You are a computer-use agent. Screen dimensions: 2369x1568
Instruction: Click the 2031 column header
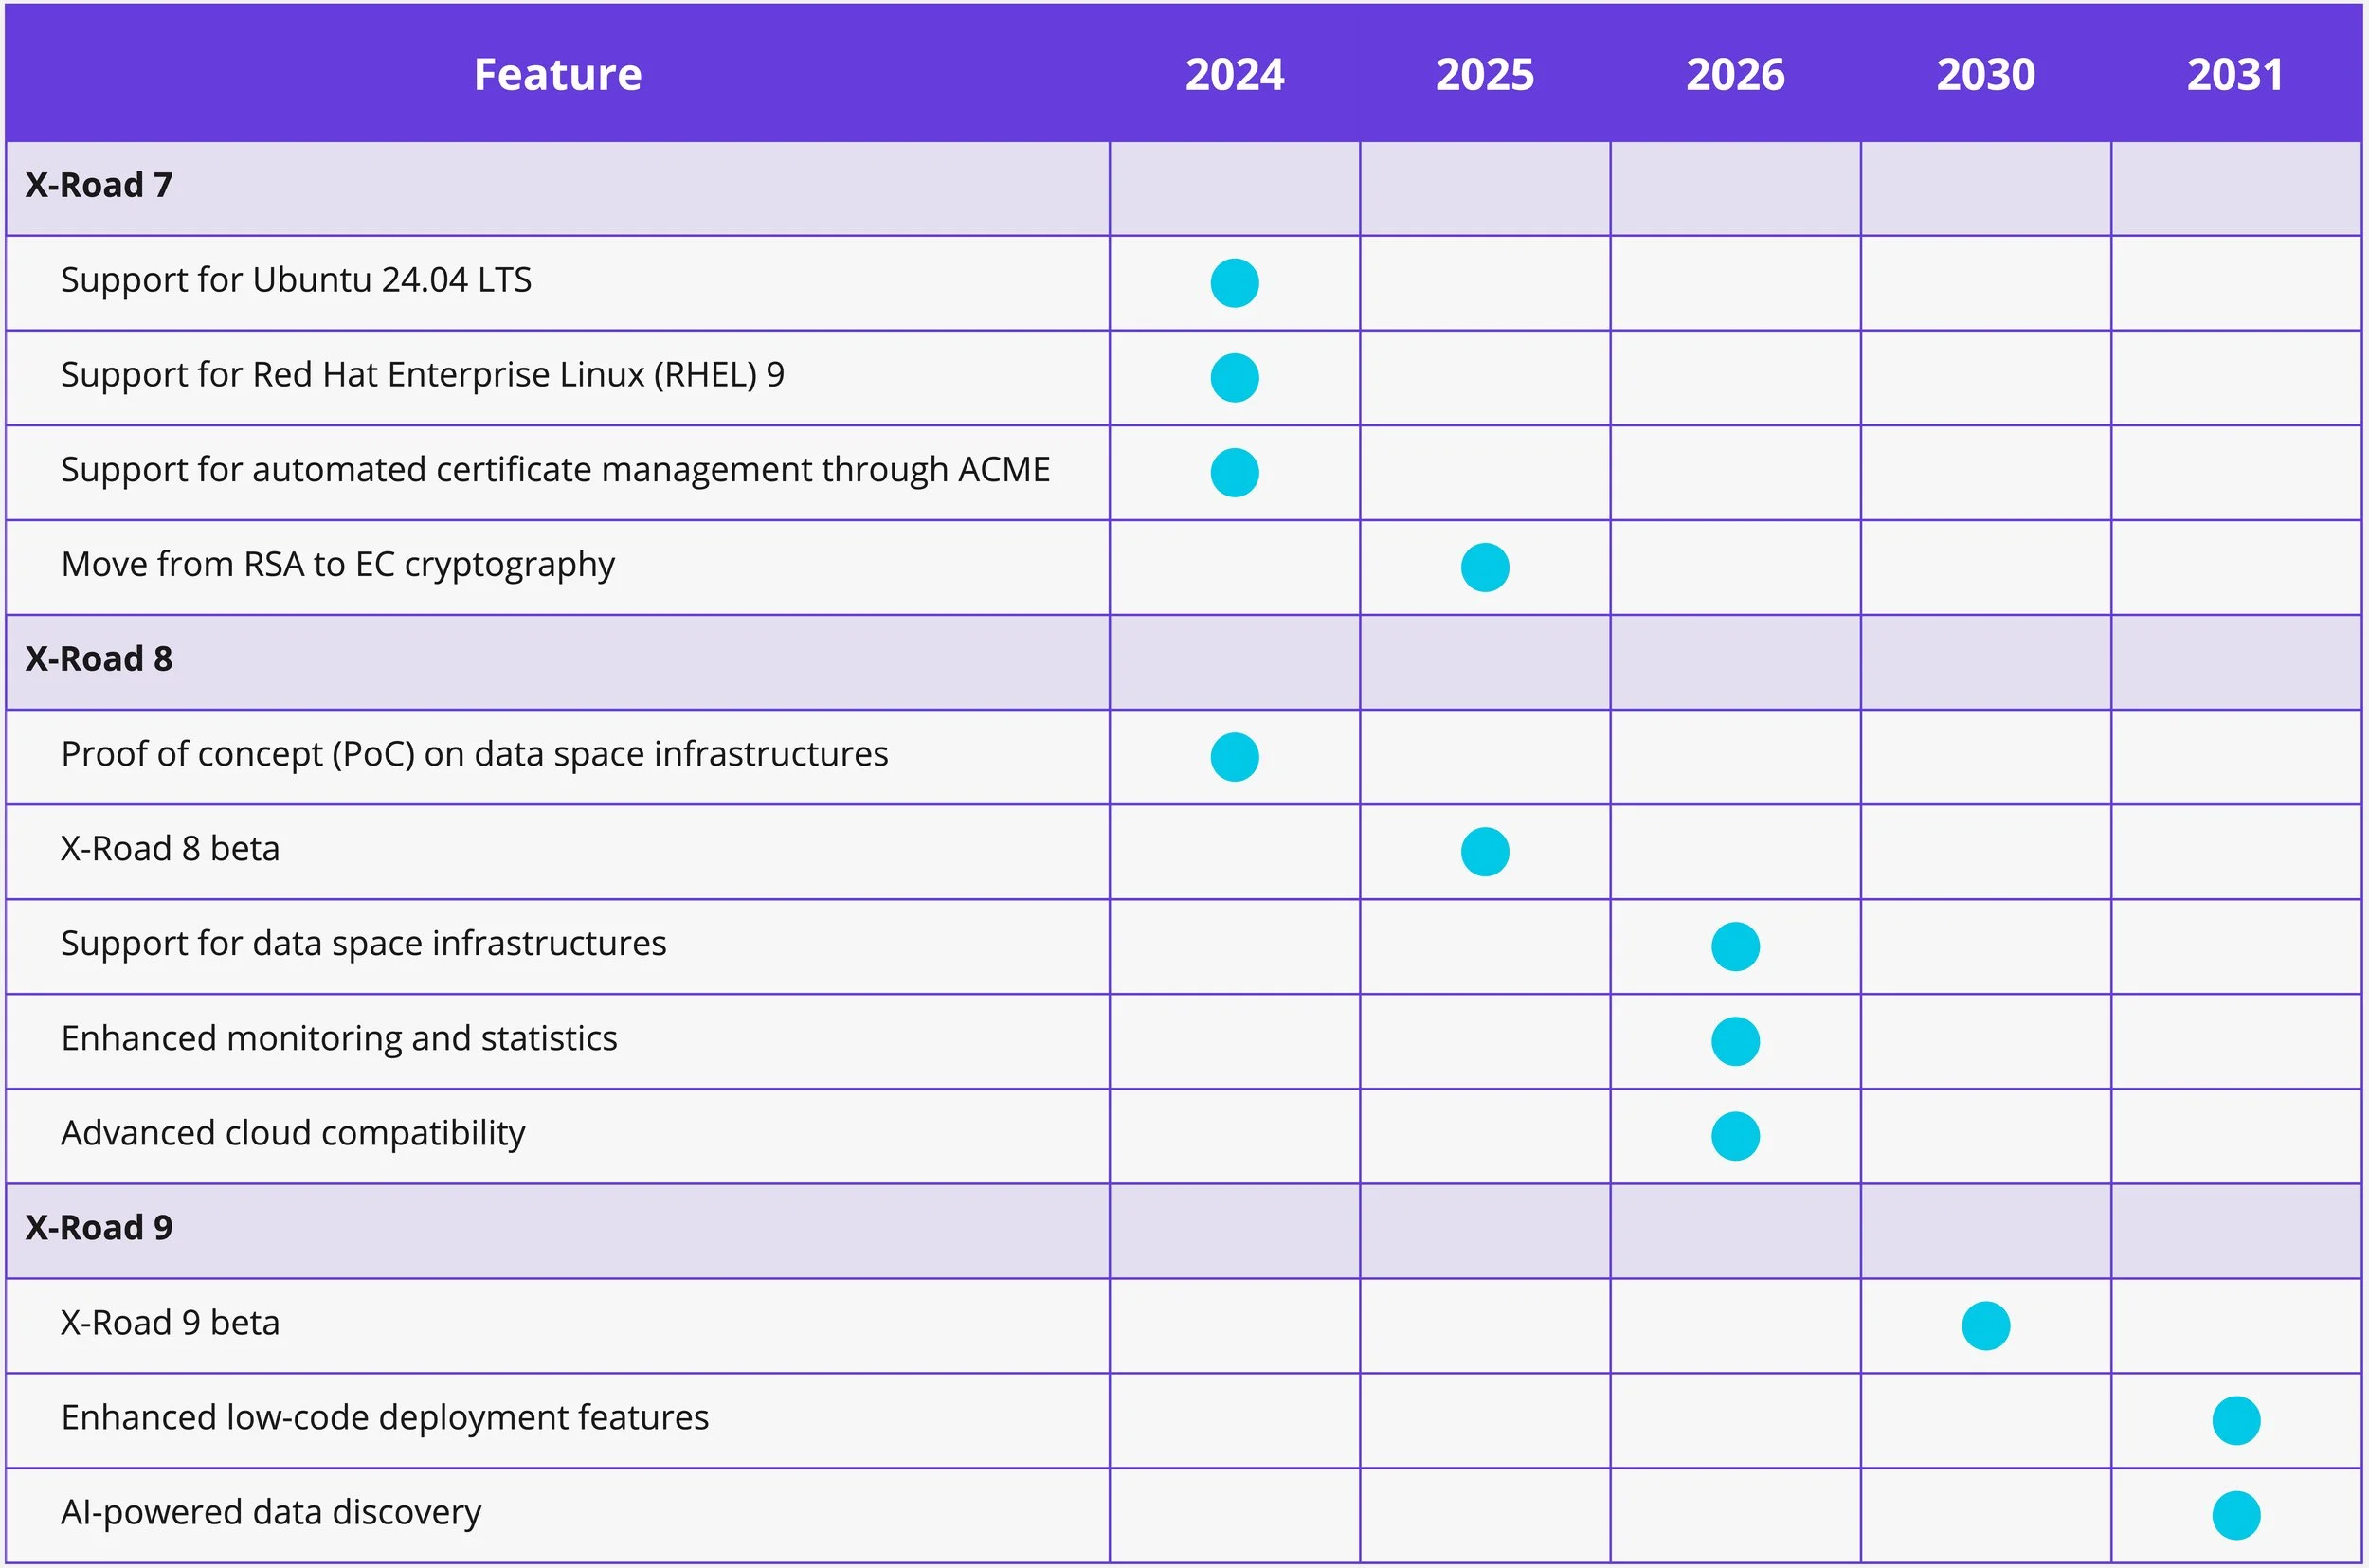pyautogui.click(x=2235, y=74)
